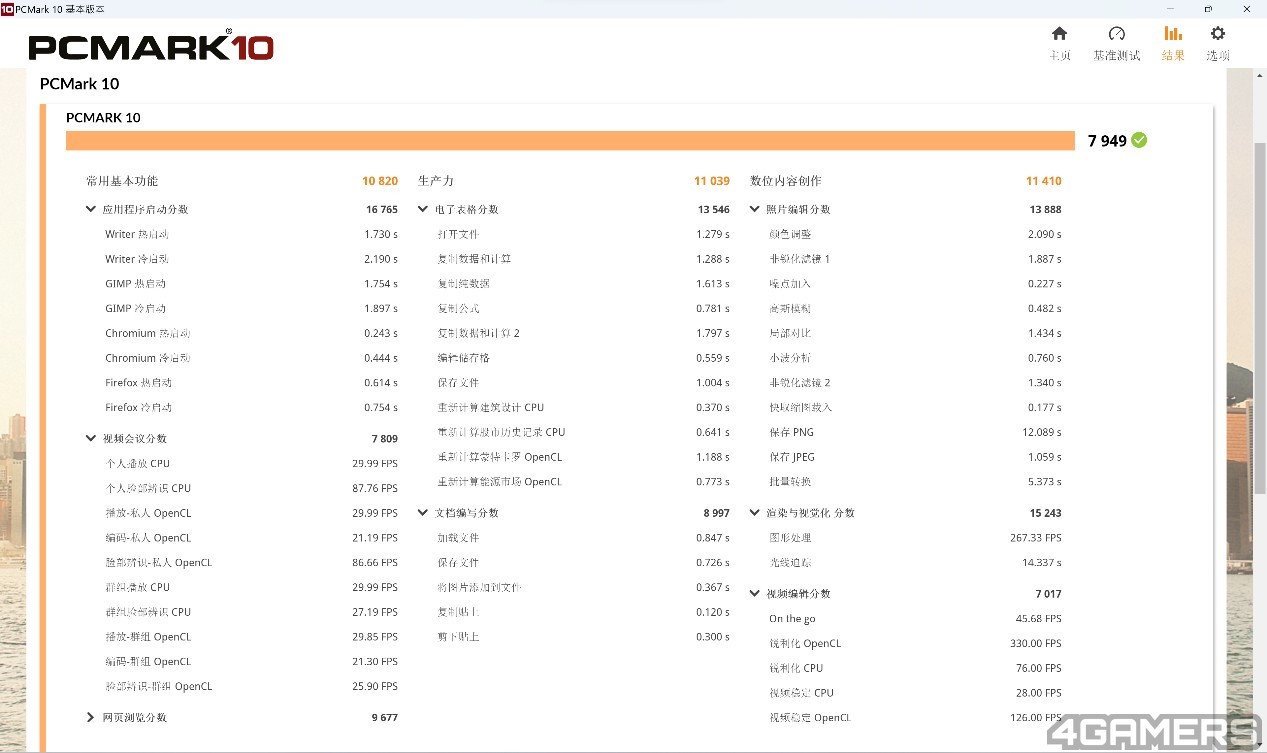
Task: Click the PCMark 10 title bar app icon
Action: click(7, 8)
